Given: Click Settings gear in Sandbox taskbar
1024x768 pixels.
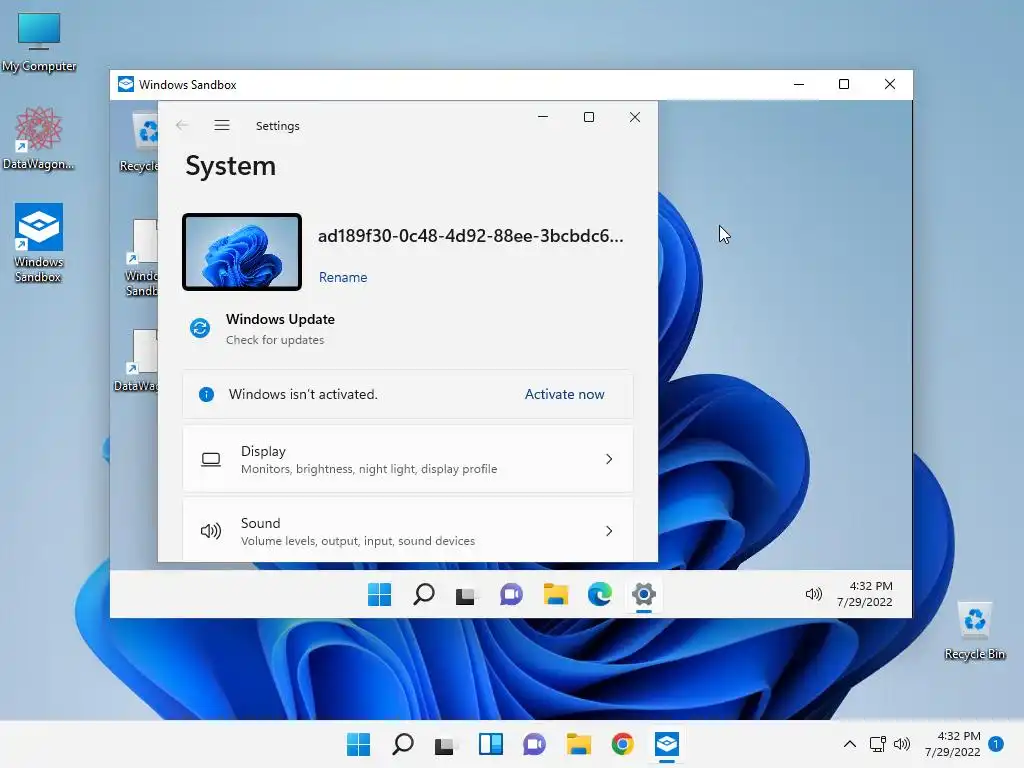Looking at the screenshot, I should [x=644, y=594].
